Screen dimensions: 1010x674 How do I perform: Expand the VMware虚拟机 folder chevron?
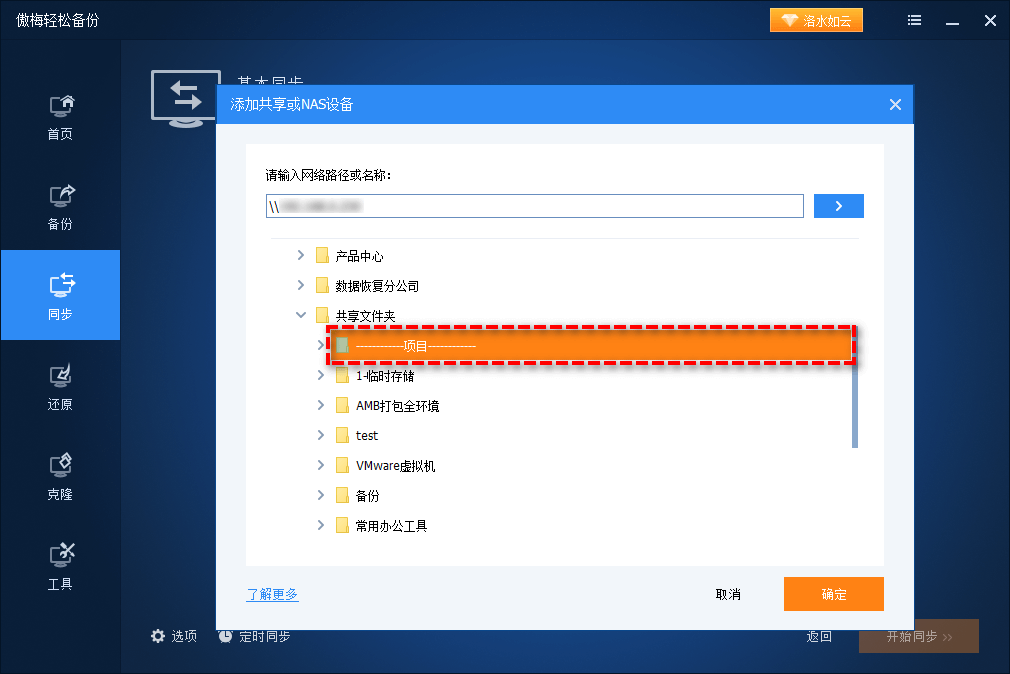321,466
